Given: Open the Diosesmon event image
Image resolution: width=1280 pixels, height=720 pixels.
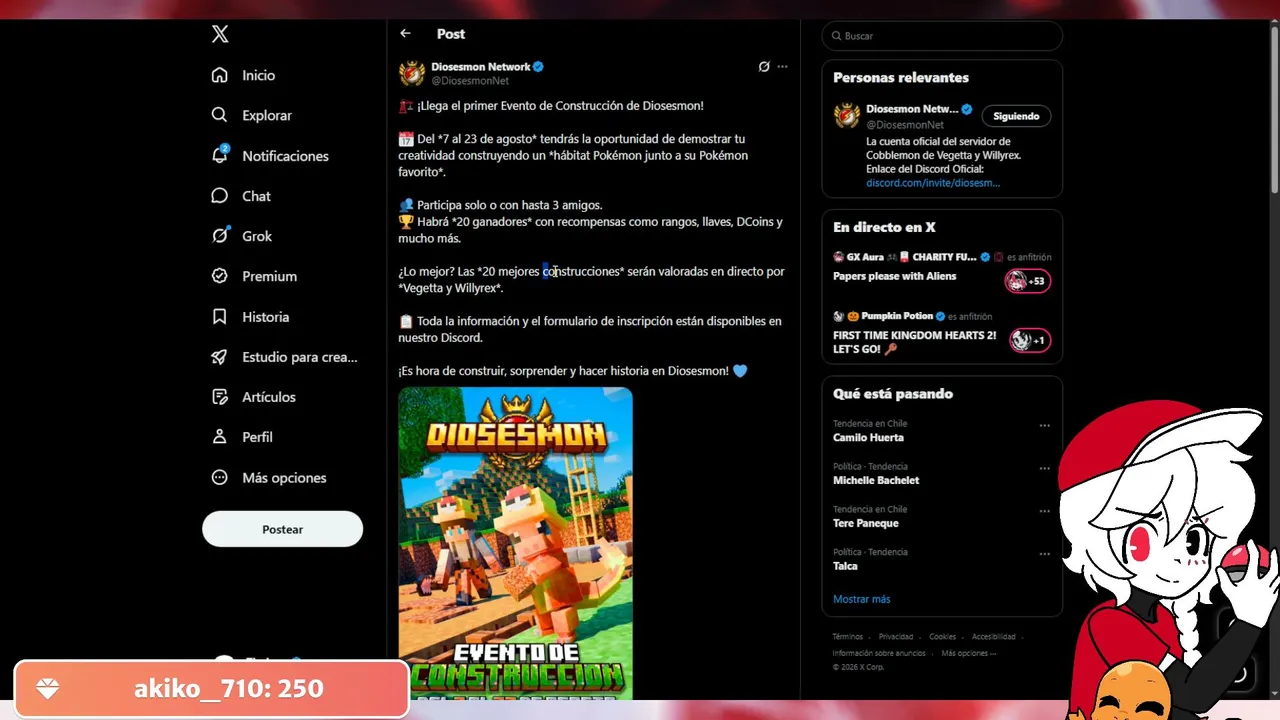Looking at the screenshot, I should (515, 543).
